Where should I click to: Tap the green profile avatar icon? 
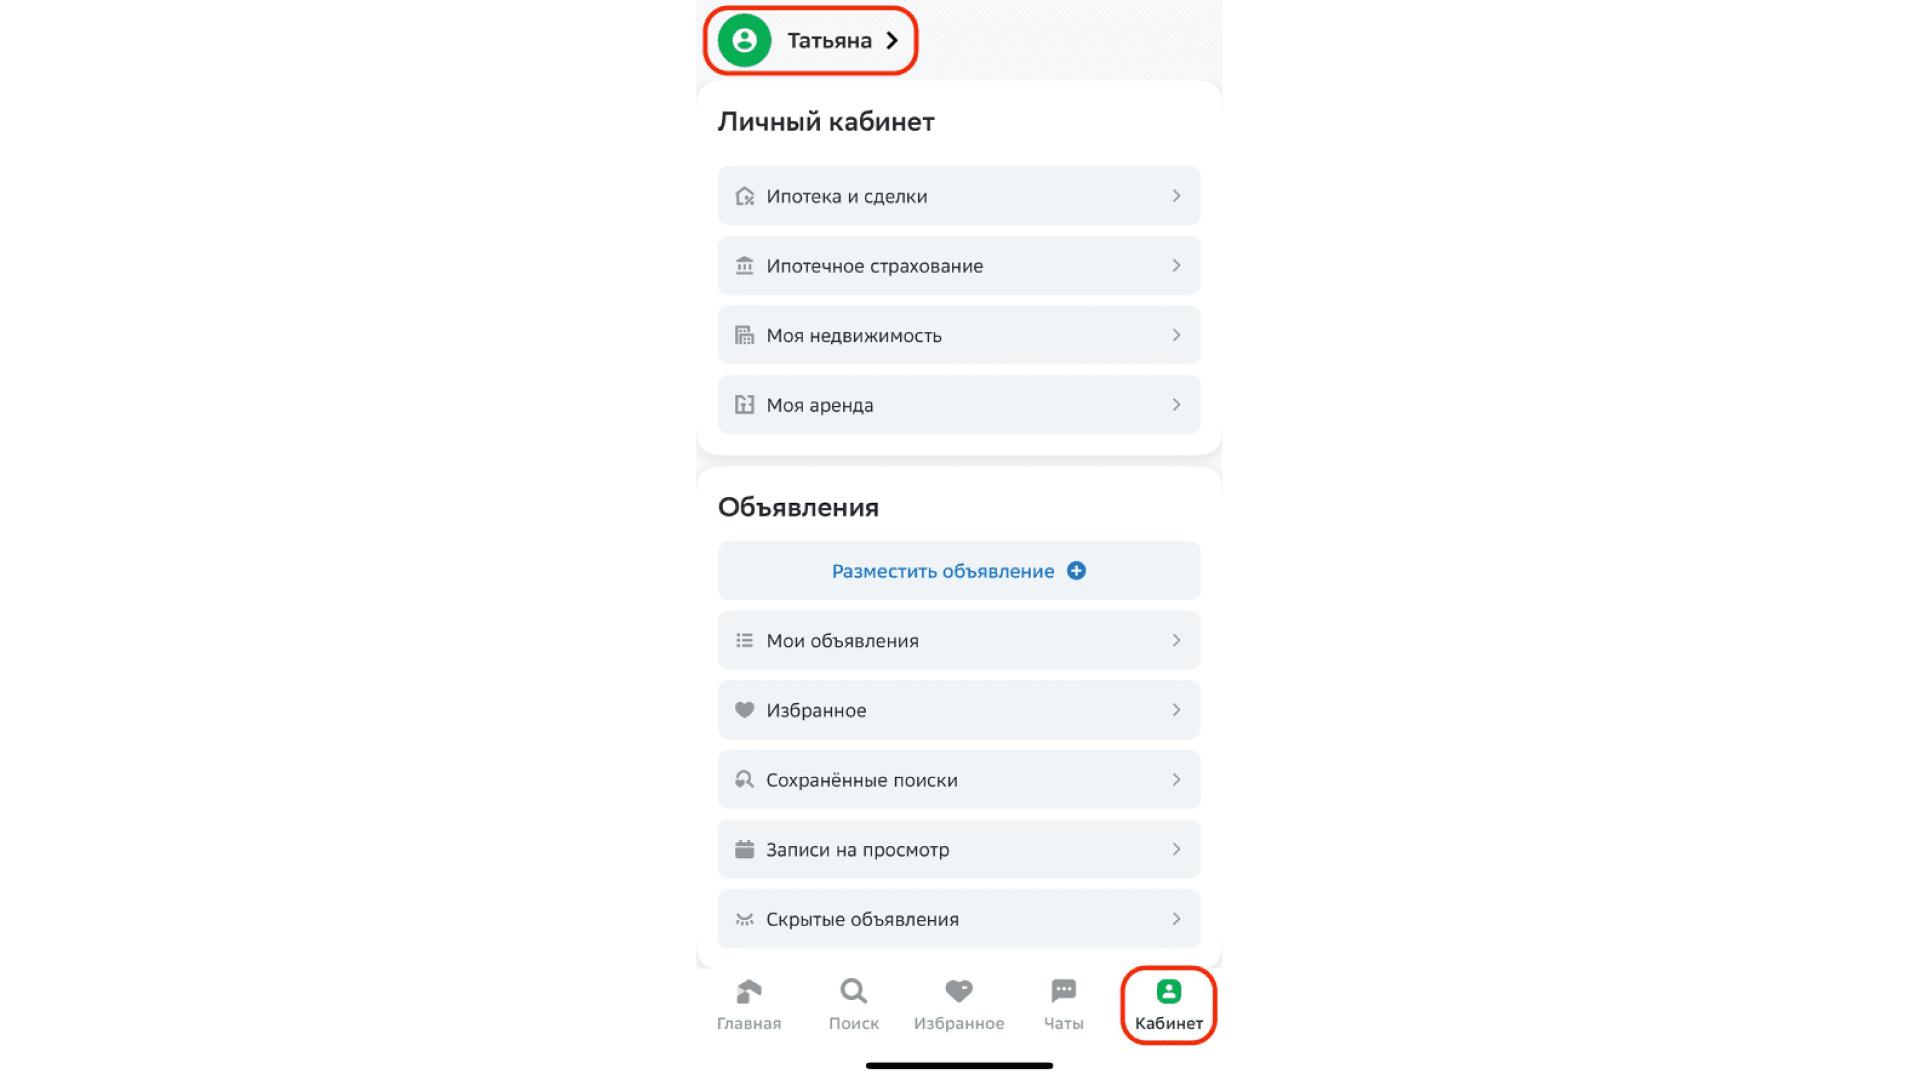(x=744, y=41)
